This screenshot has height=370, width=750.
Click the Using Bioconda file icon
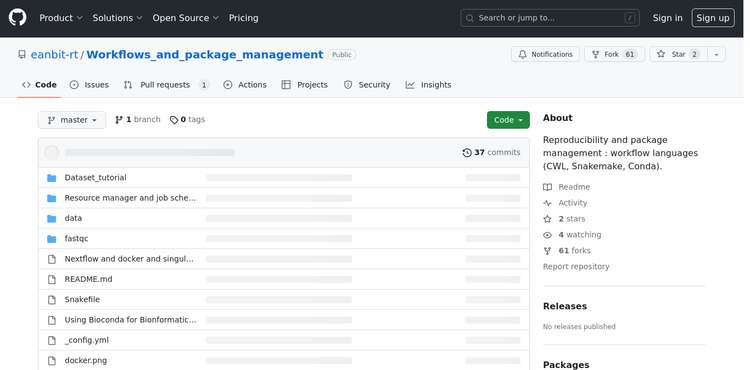(x=52, y=320)
